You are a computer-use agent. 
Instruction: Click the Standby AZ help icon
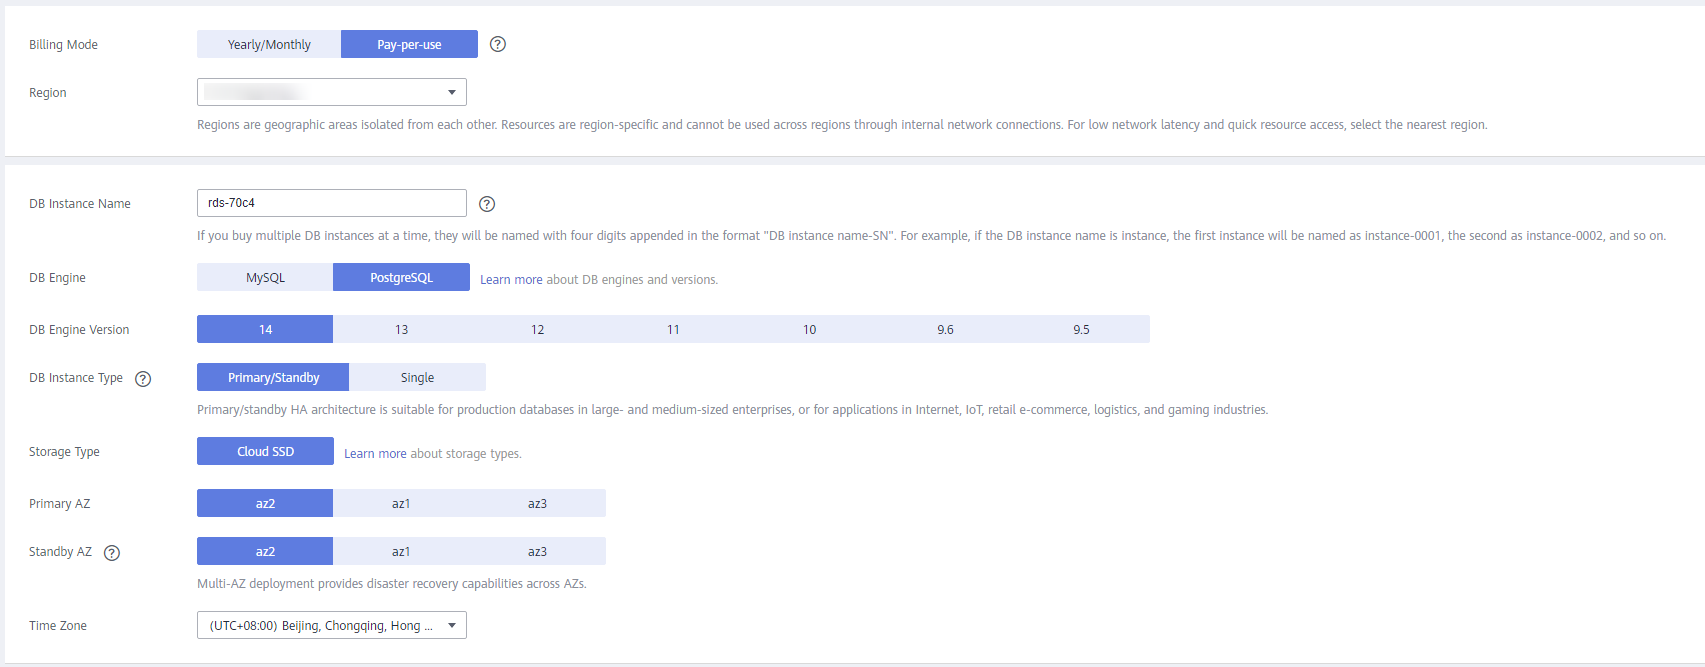pyautogui.click(x=112, y=553)
